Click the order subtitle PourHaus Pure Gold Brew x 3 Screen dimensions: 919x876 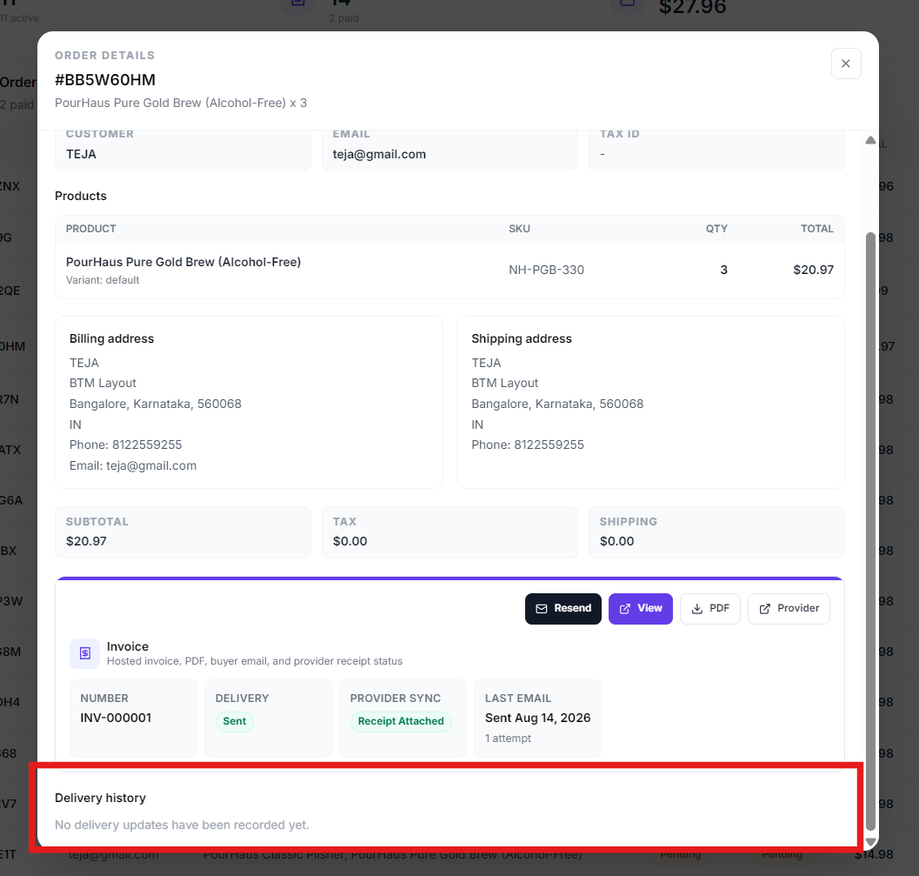coord(181,103)
